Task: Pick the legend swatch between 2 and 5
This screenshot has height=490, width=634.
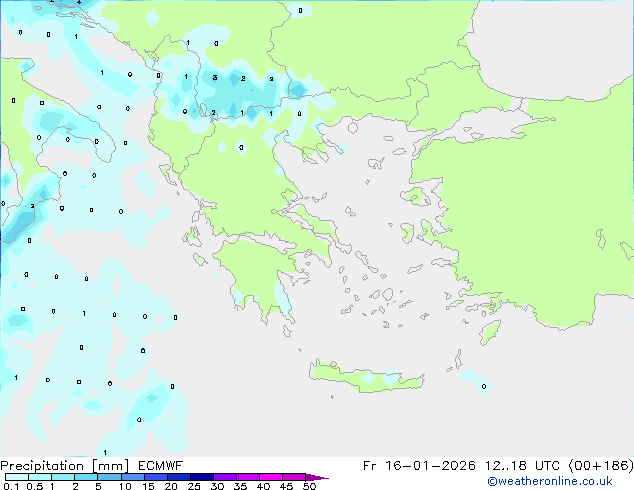Action: [86, 477]
